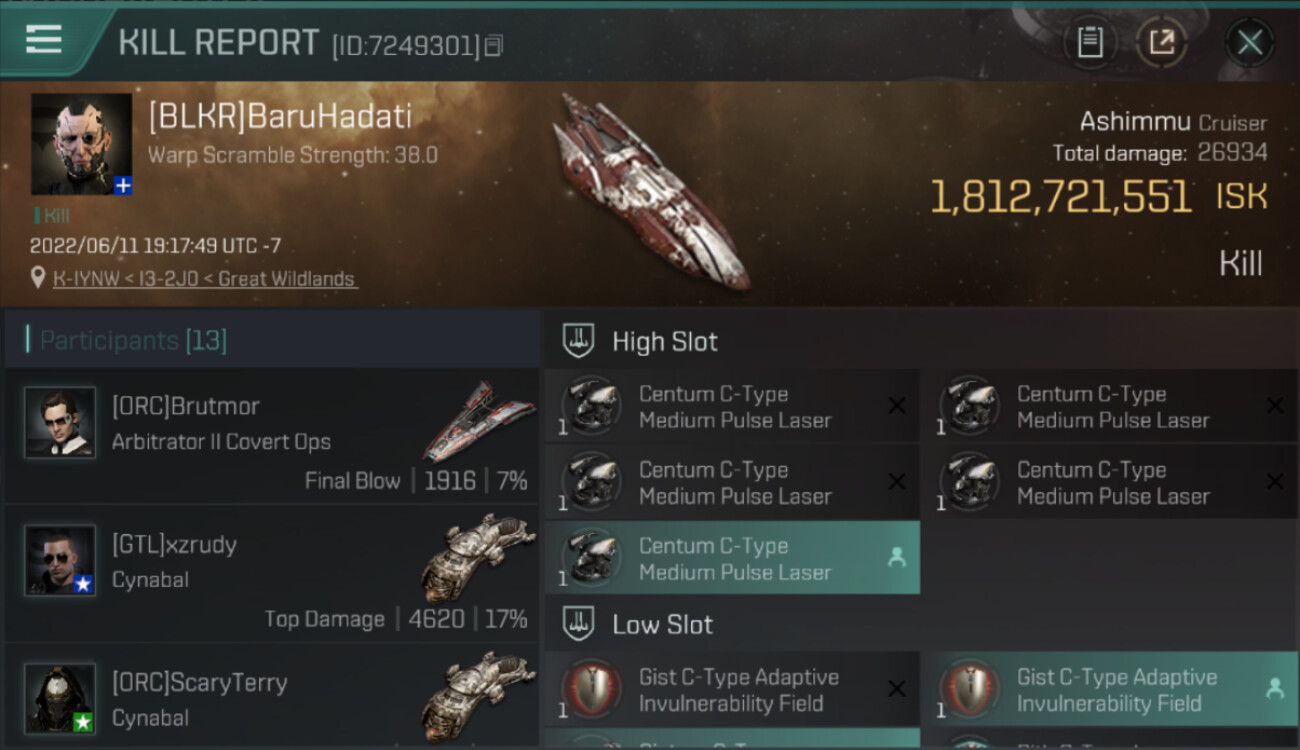Add BaruHadati via blue plus badge
1300x750 pixels.
tap(123, 186)
